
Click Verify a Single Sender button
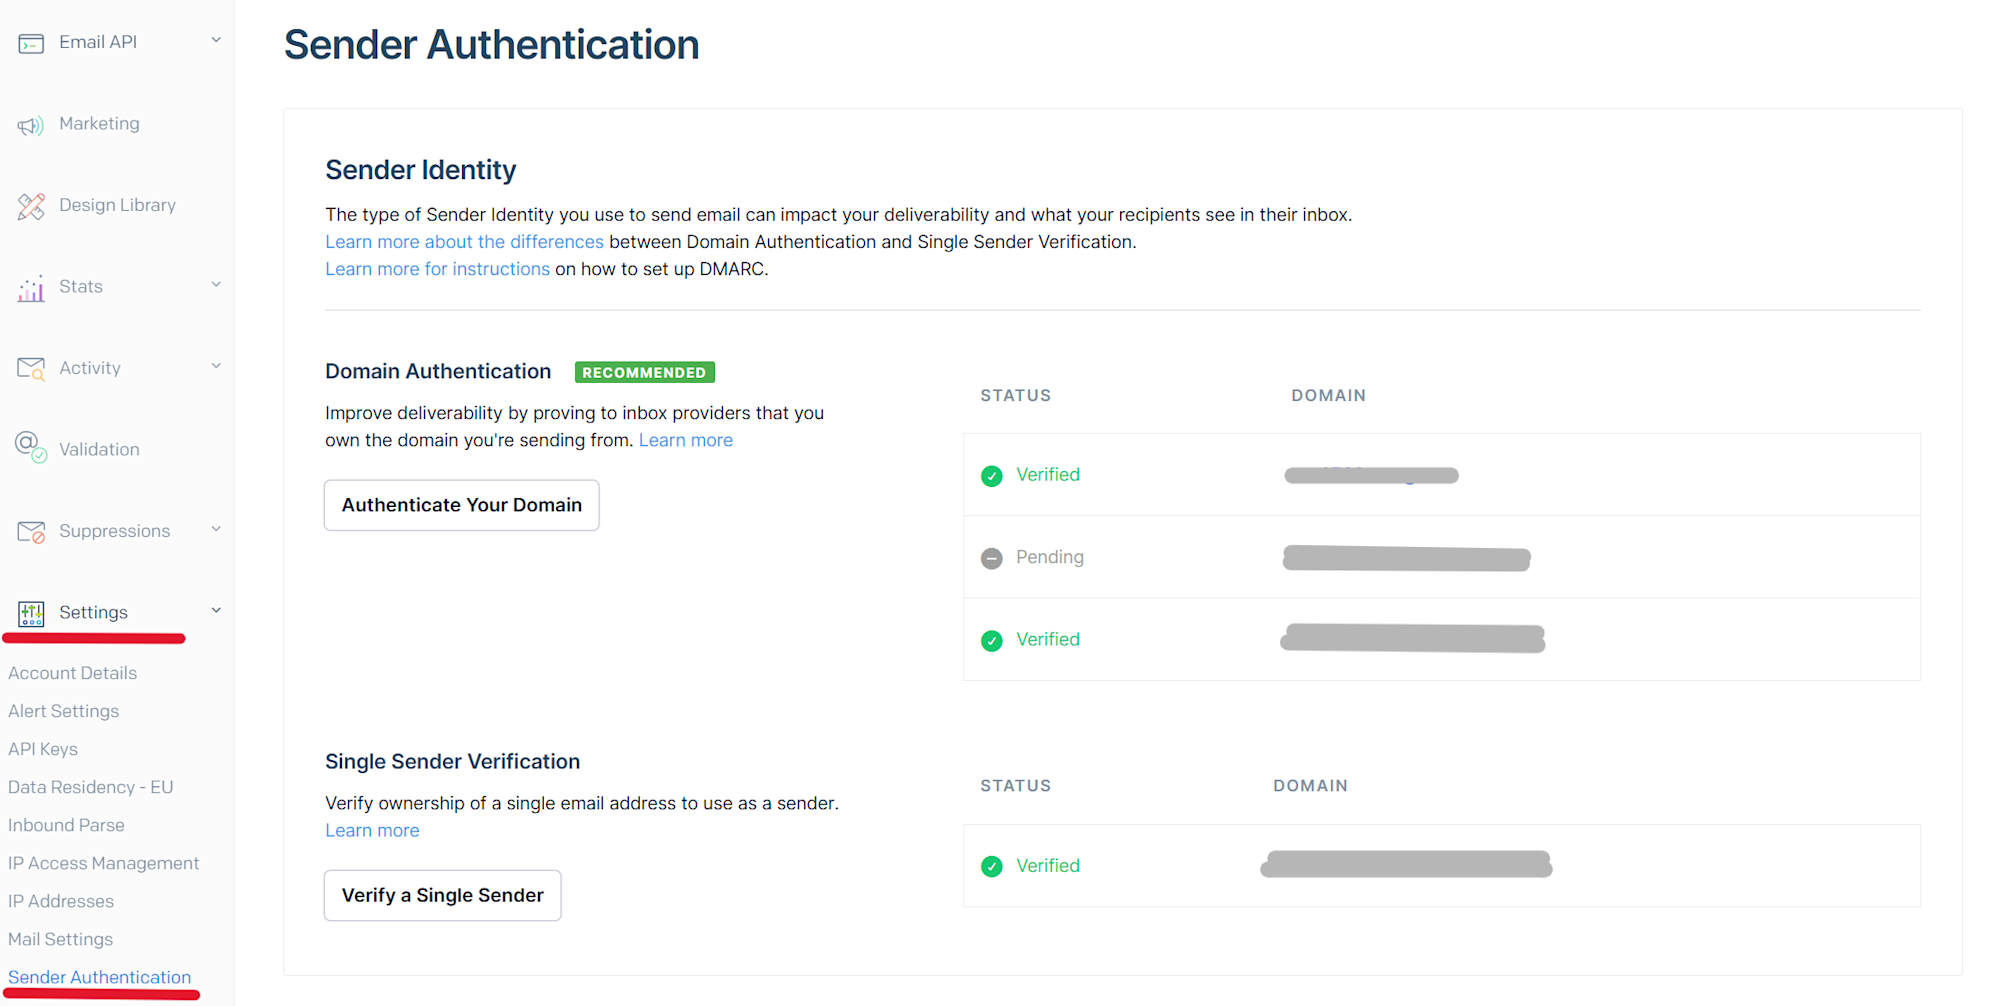point(442,895)
